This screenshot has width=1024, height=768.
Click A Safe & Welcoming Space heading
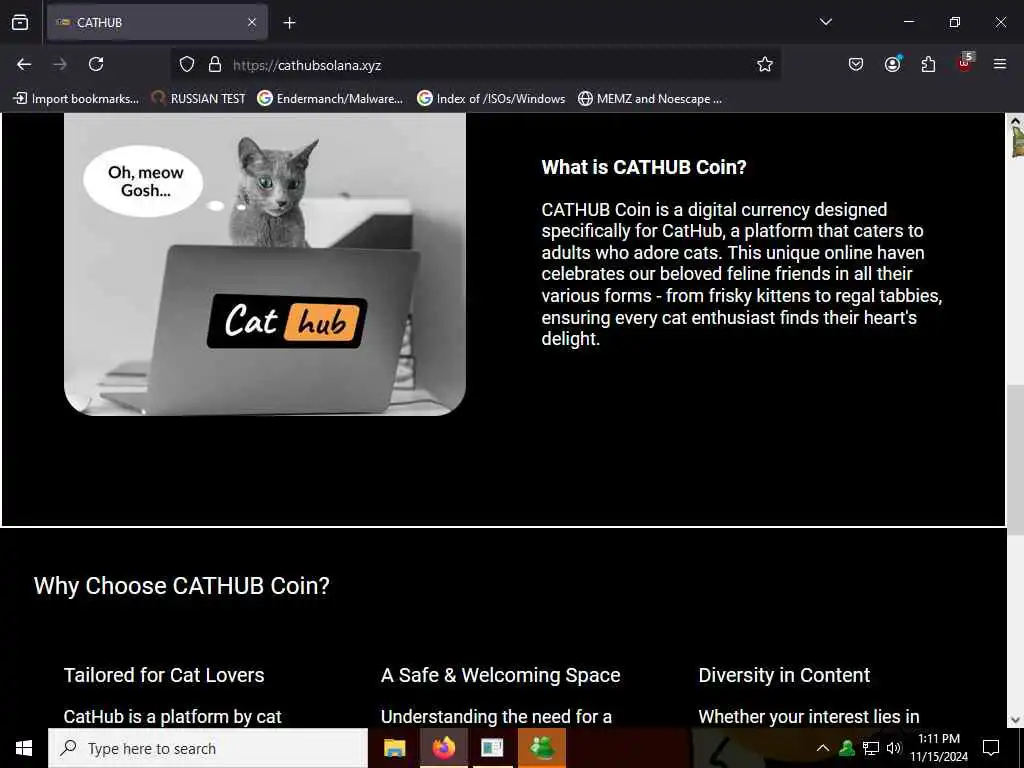coord(501,675)
